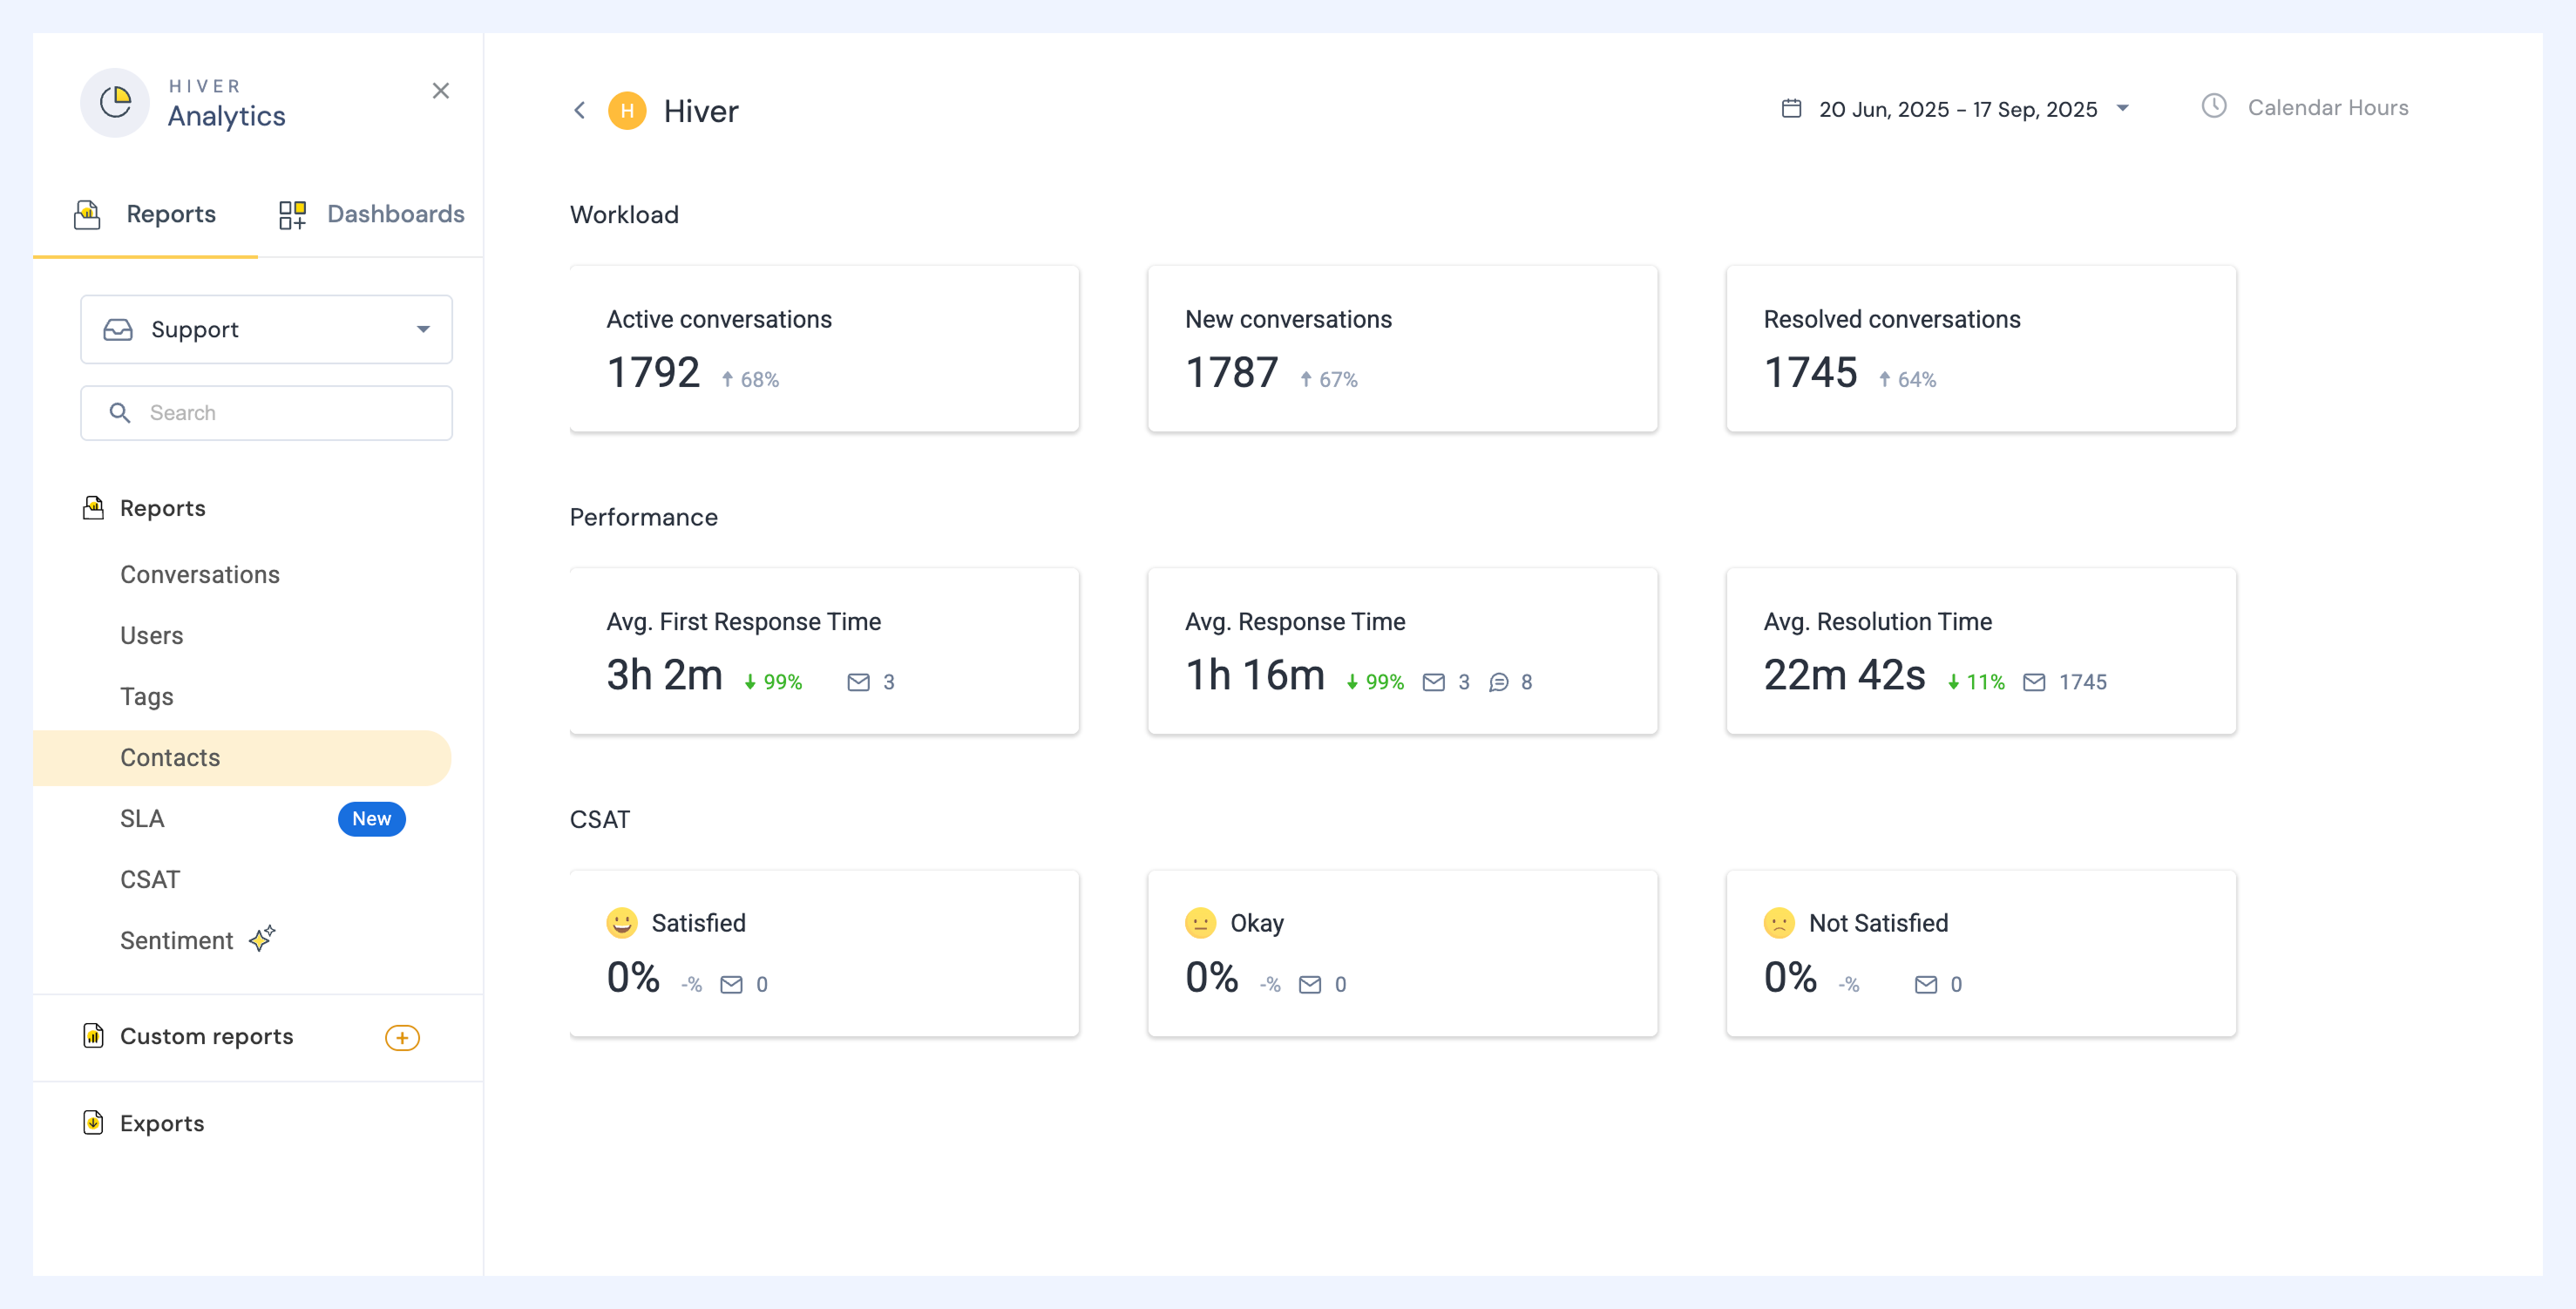Image resolution: width=2576 pixels, height=1309 pixels.
Task: Add a custom report with plus icon
Action: 402,1037
